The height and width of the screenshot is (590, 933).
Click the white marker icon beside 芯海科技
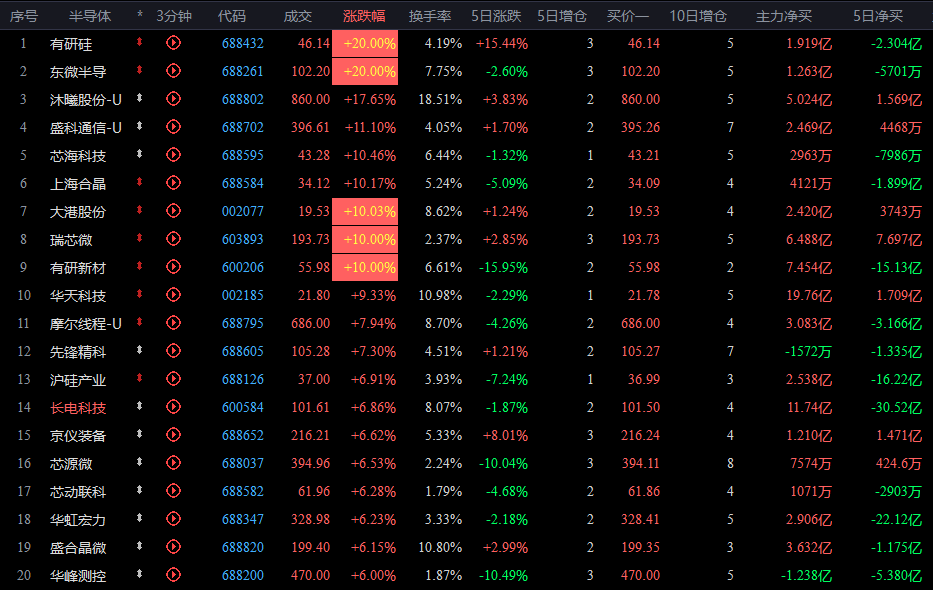tap(139, 154)
